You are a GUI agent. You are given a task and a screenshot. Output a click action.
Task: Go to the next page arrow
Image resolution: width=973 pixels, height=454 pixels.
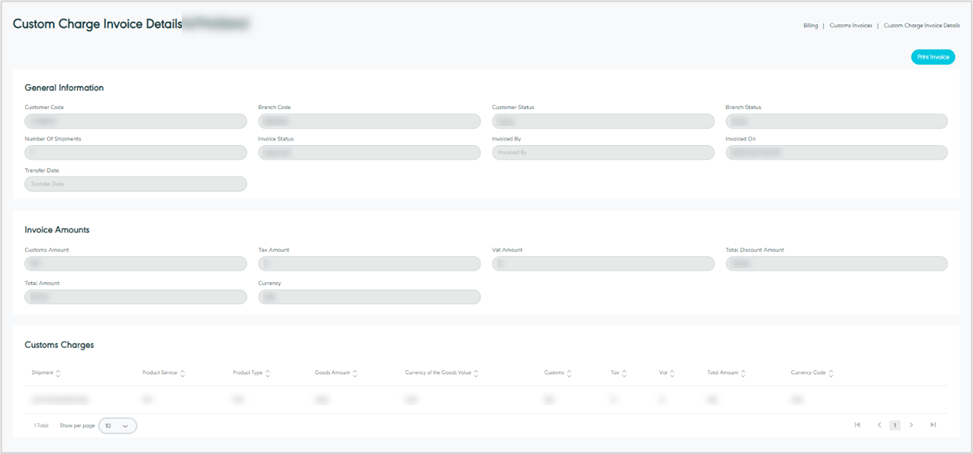click(x=911, y=425)
